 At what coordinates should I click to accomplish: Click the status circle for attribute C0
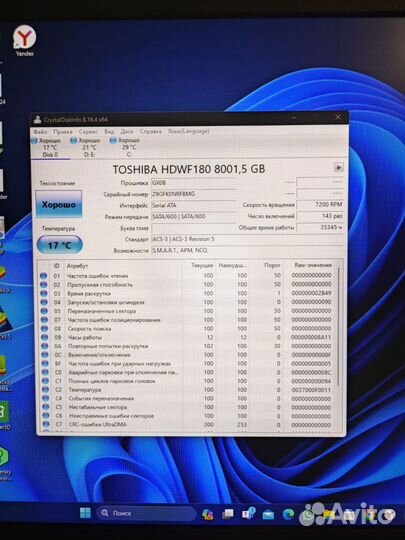pos(45,372)
